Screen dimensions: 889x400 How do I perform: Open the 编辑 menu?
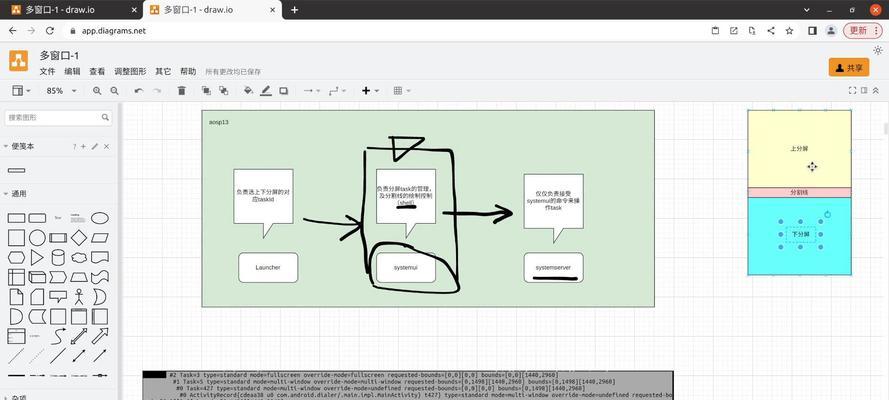coord(72,71)
